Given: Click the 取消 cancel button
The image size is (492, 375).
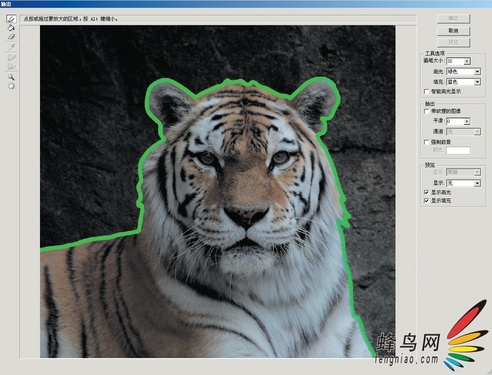Looking at the screenshot, I should tap(453, 31).
